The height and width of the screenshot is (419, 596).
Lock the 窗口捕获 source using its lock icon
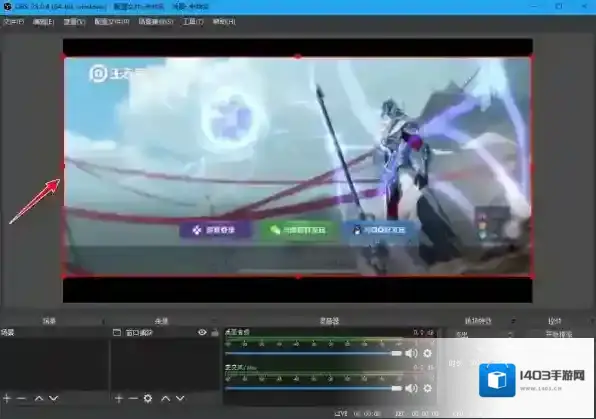pyautogui.click(x=215, y=332)
